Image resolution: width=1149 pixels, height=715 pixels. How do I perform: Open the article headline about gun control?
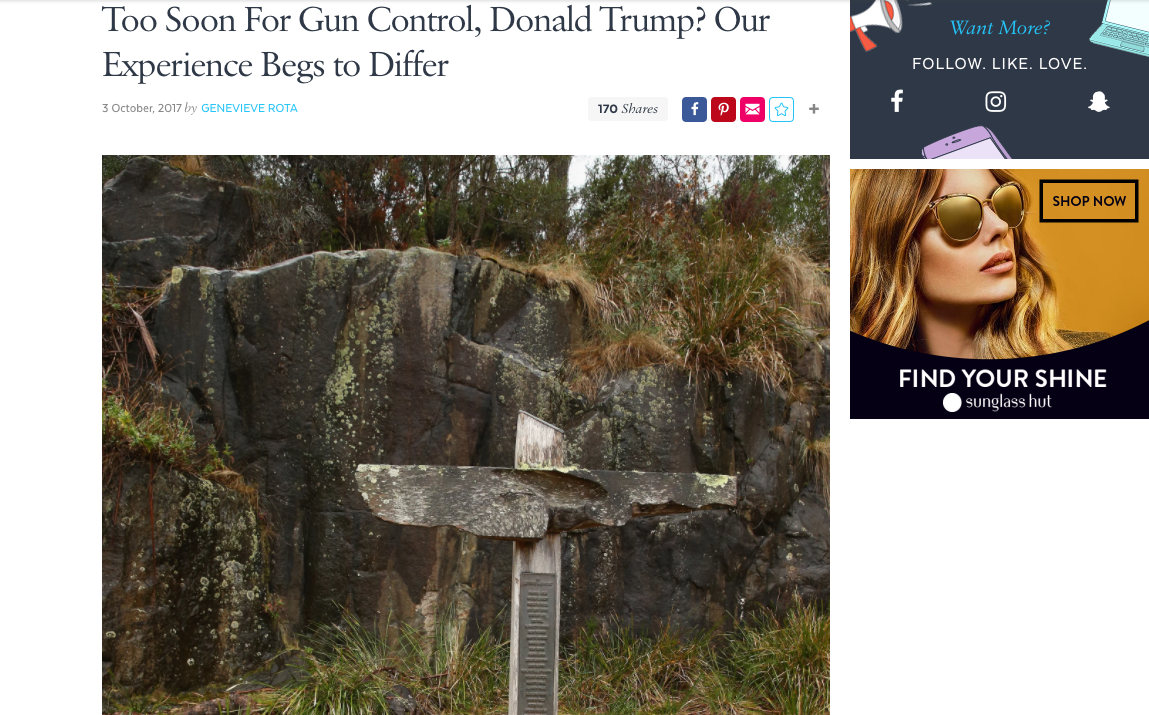pos(435,42)
